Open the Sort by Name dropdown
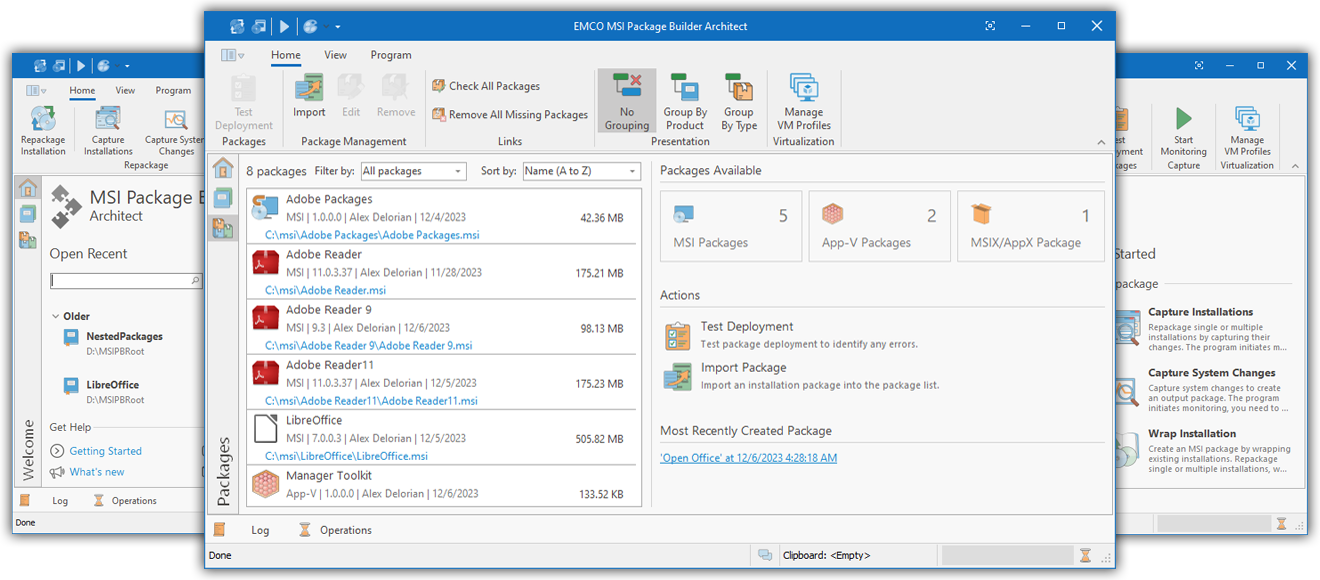1320x580 pixels. click(581, 171)
